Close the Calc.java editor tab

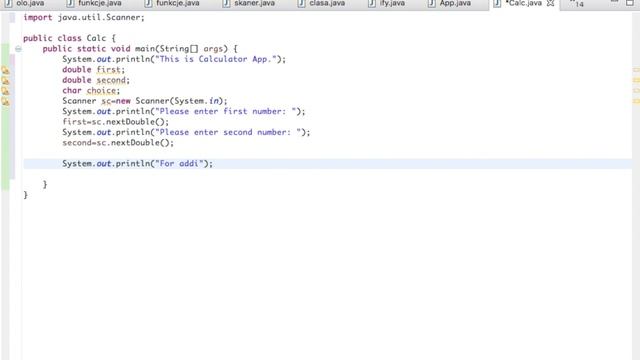(x=550, y=3)
